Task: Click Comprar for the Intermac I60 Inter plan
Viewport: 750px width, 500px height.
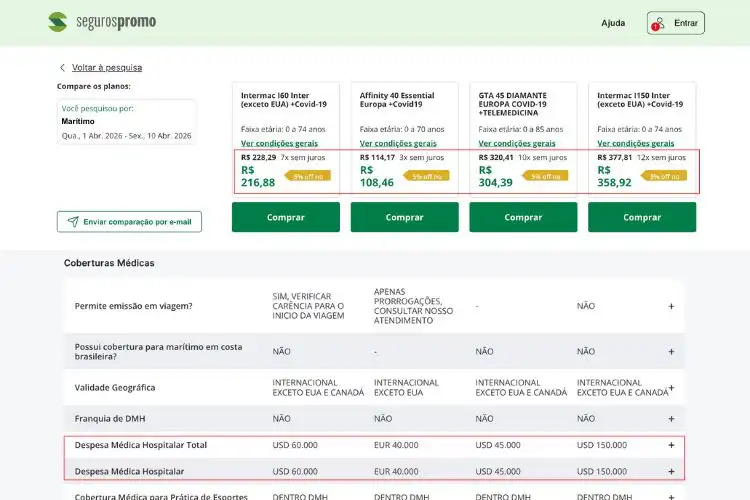Action: pos(286,217)
